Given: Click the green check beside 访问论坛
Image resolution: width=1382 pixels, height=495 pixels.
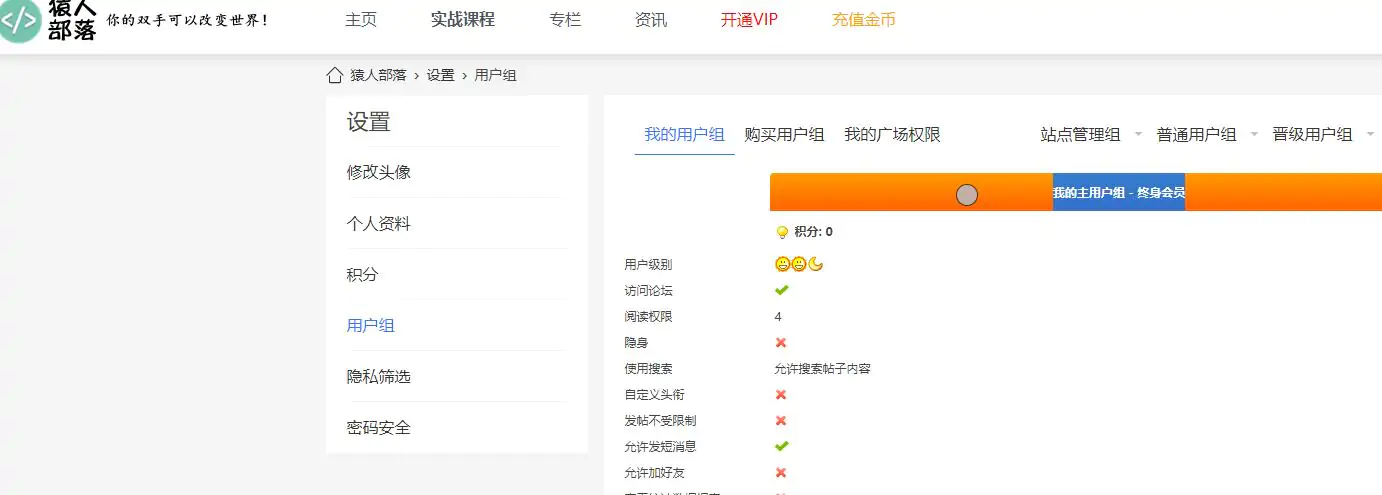Looking at the screenshot, I should (782, 290).
